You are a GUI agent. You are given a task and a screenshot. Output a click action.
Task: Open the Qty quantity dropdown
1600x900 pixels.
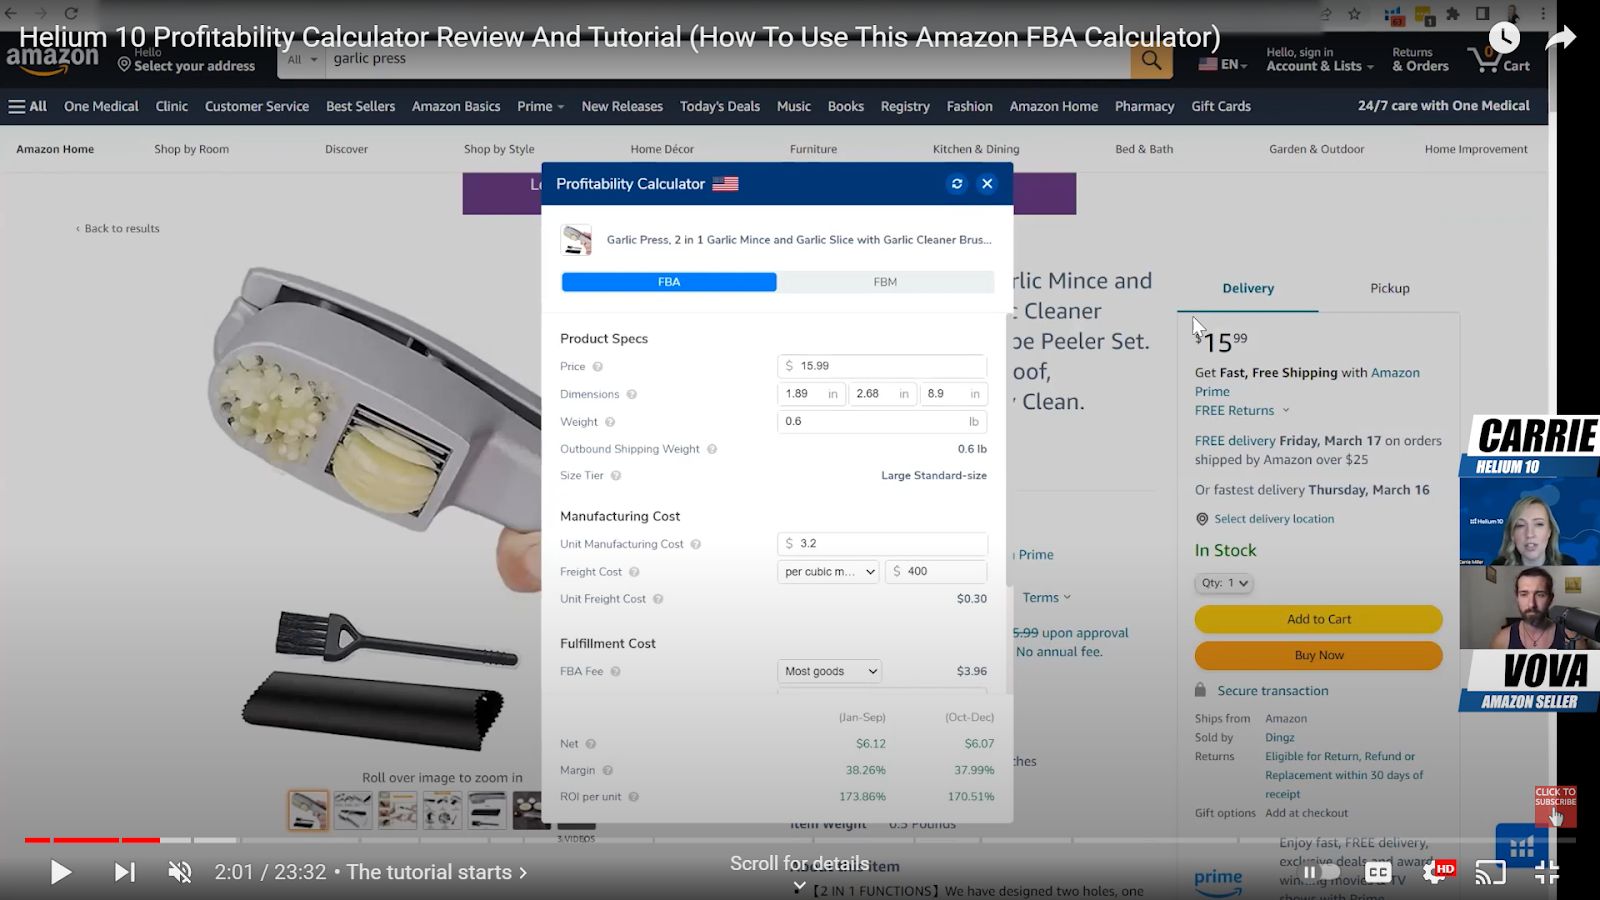click(x=1224, y=583)
